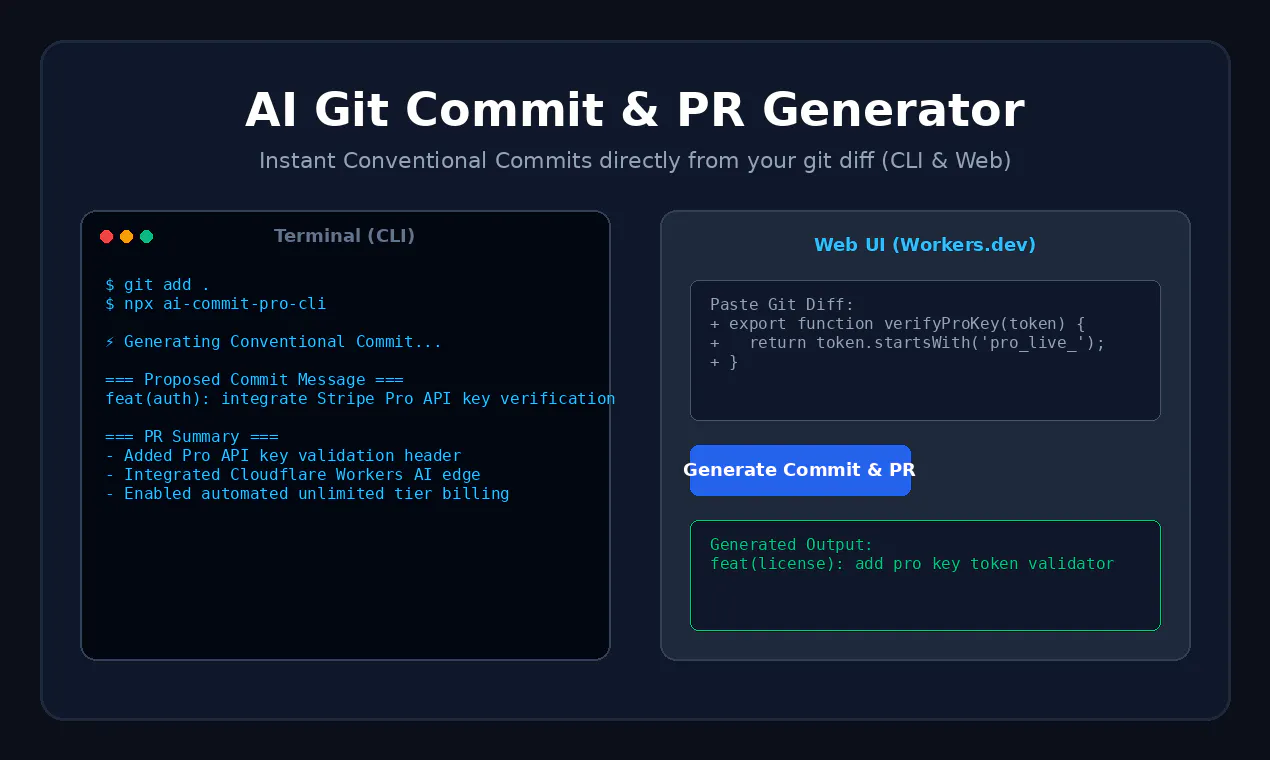Click the line '$ git add .'
Image resolution: width=1270 pixels, height=760 pixels.
pyautogui.click(x=157, y=285)
